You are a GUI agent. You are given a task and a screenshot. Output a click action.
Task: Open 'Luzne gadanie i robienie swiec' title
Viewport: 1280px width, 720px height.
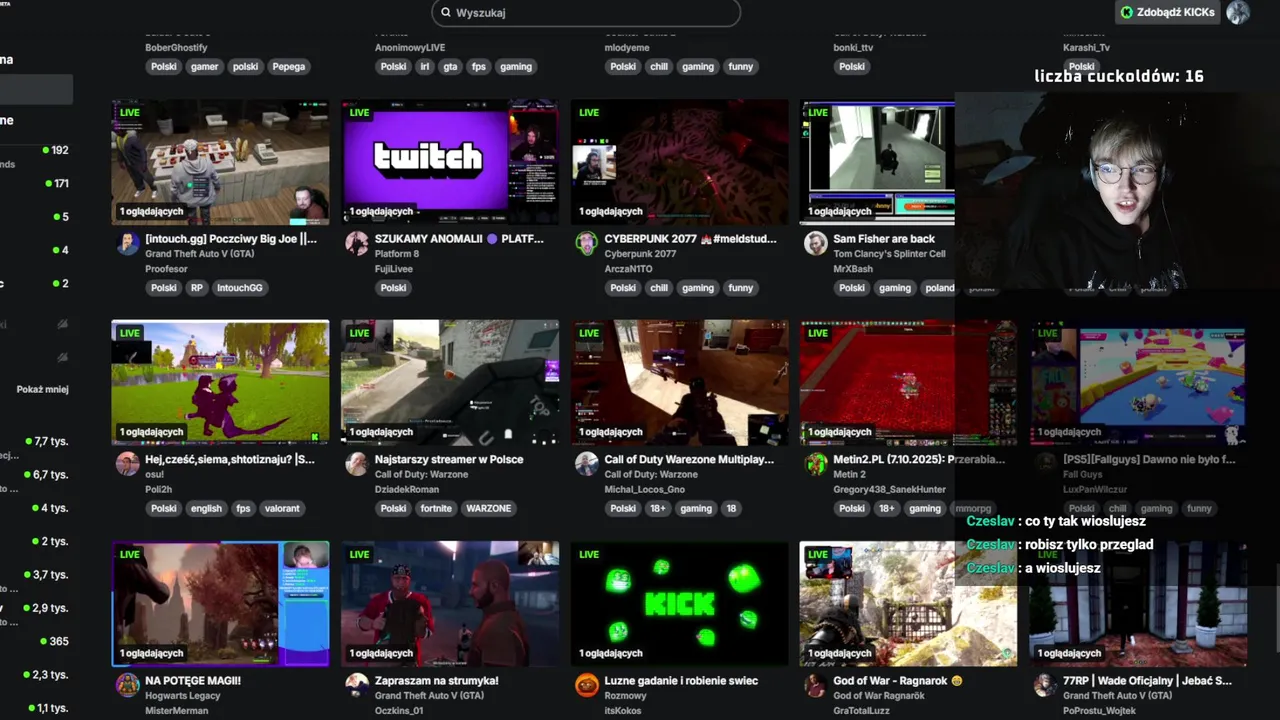681,680
